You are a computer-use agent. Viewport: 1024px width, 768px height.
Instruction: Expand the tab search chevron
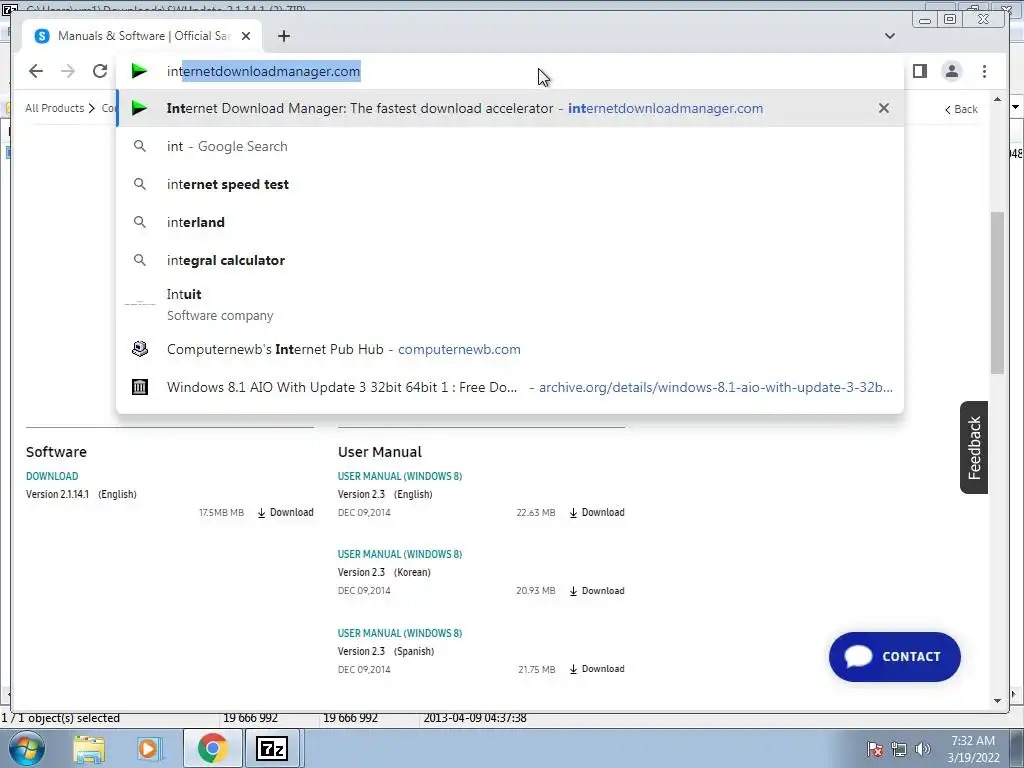pos(889,36)
